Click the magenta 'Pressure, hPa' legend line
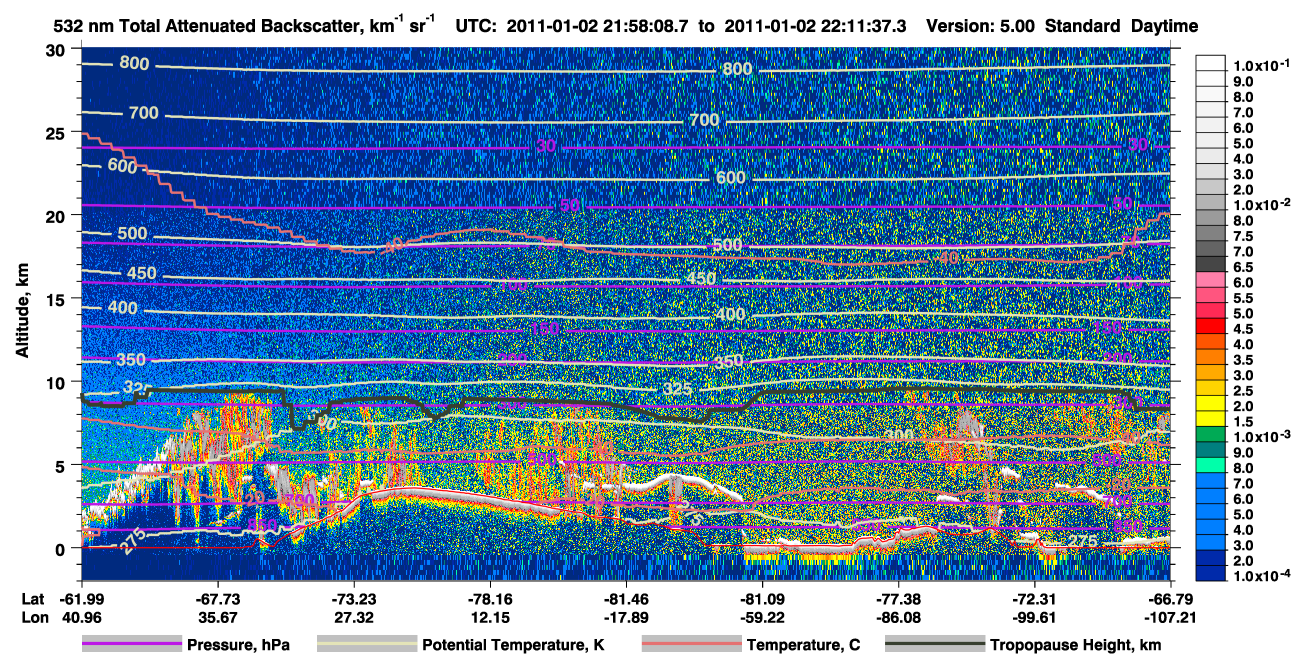Screen dimensions: 1300x667 (x=131, y=645)
